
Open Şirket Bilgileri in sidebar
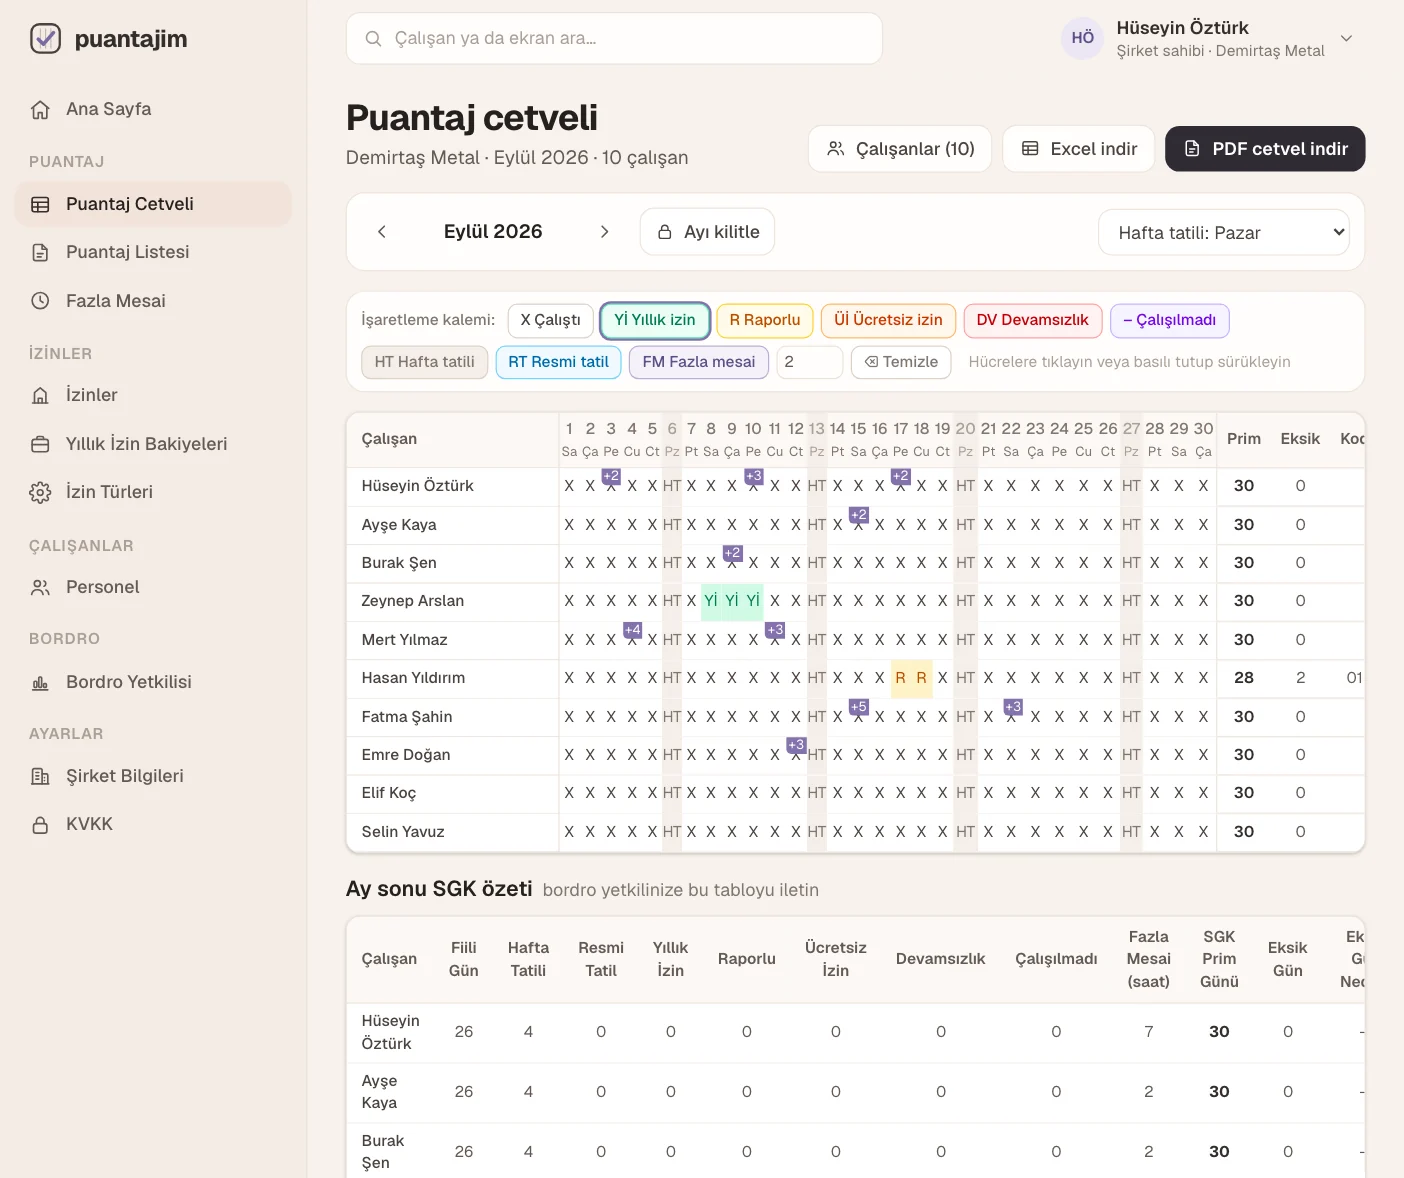coord(153,776)
